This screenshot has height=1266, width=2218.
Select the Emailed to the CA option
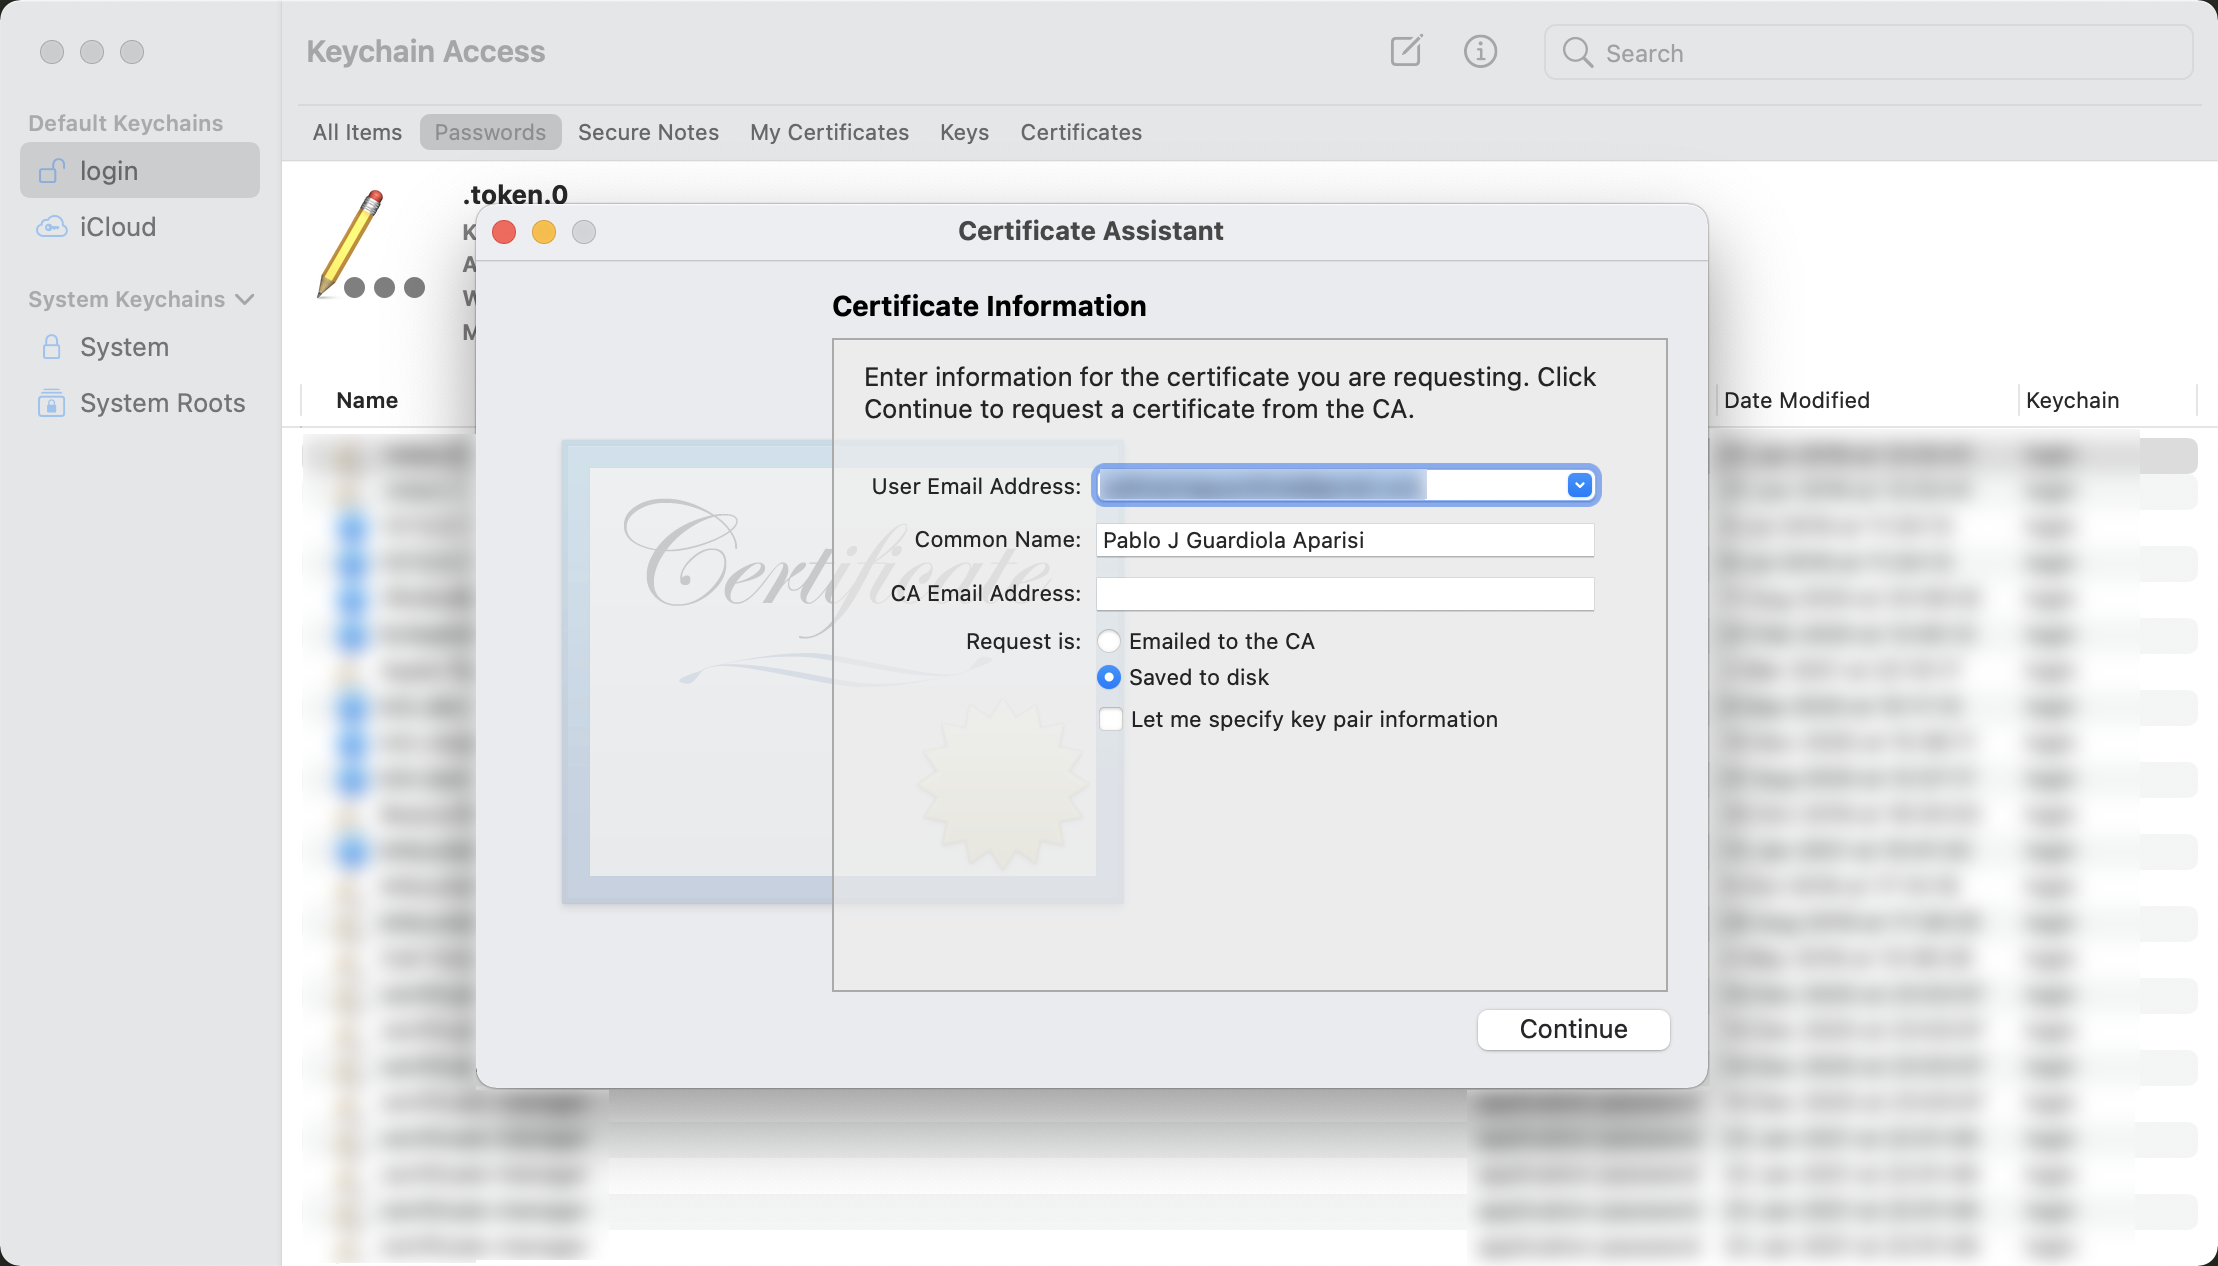click(x=1109, y=641)
